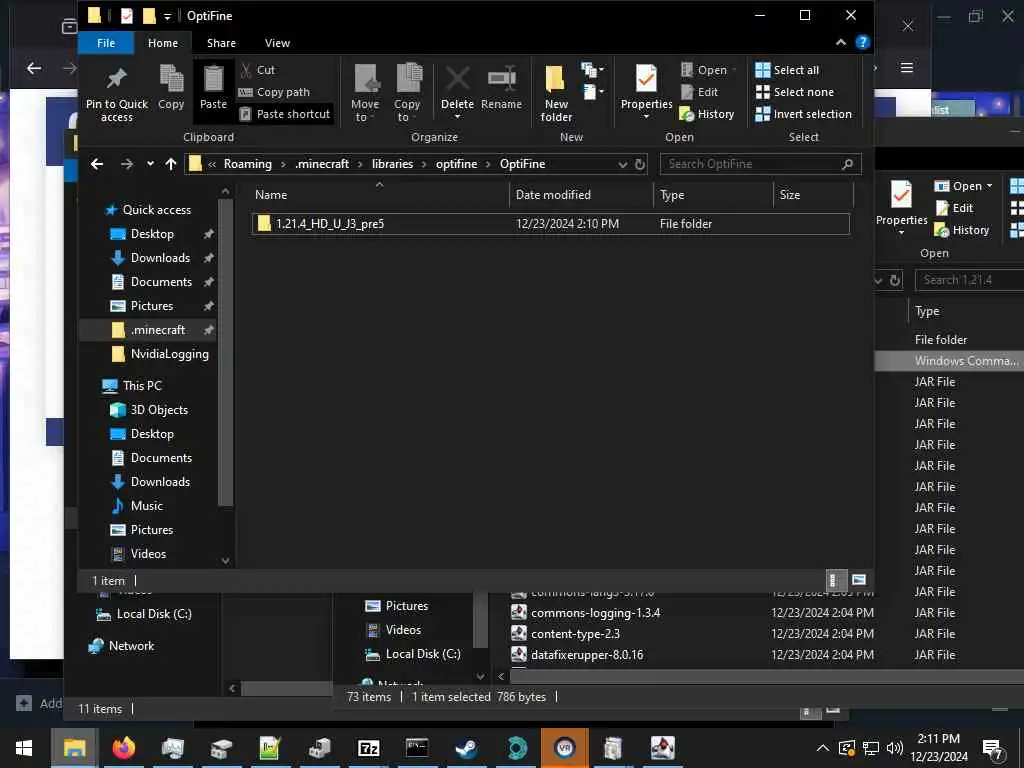Screen dimensions: 1024x768
Task: Open 7-Zip from the taskbar
Action: [368, 748]
